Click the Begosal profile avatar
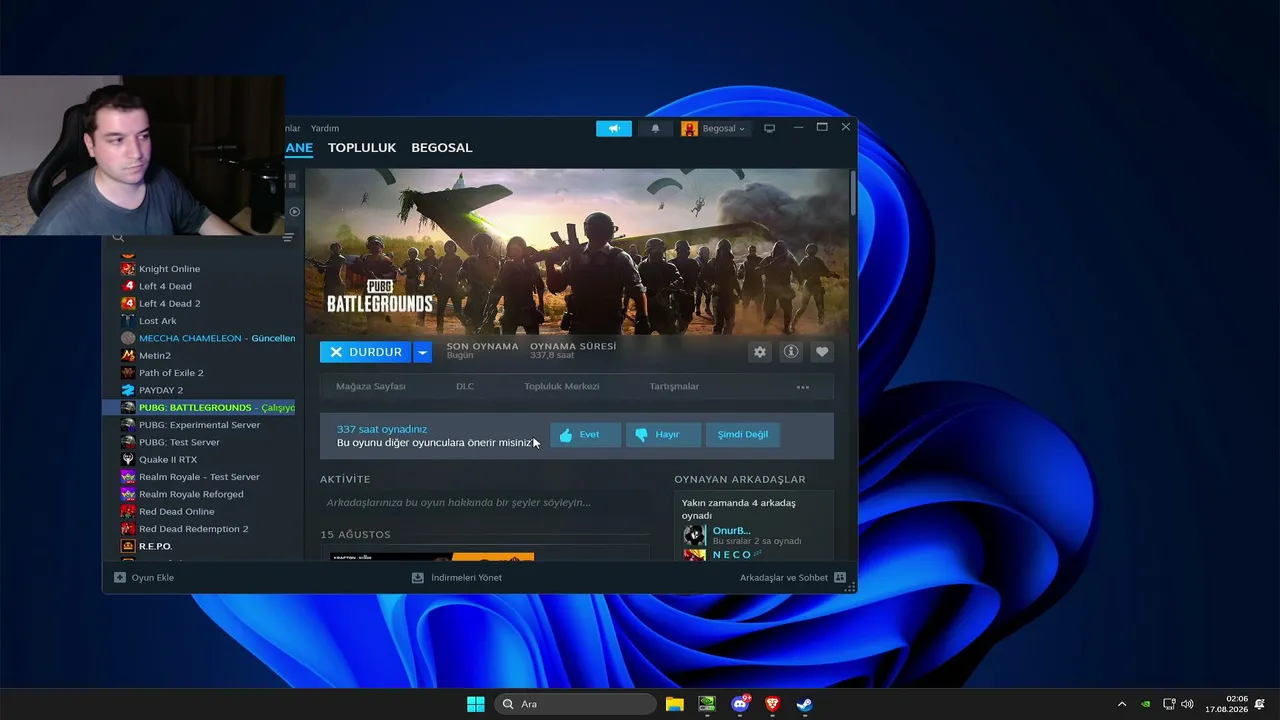Screen dimensions: 1280x720 coord(690,129)
